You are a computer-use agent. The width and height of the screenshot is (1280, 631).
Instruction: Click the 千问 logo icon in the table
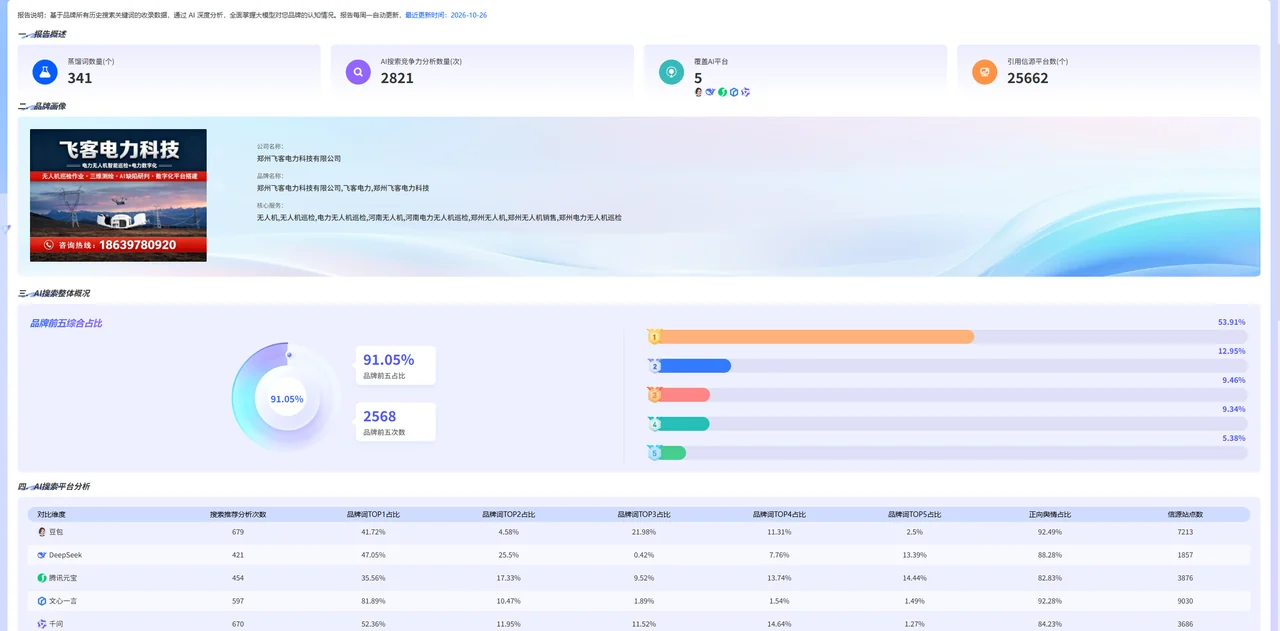42,624
